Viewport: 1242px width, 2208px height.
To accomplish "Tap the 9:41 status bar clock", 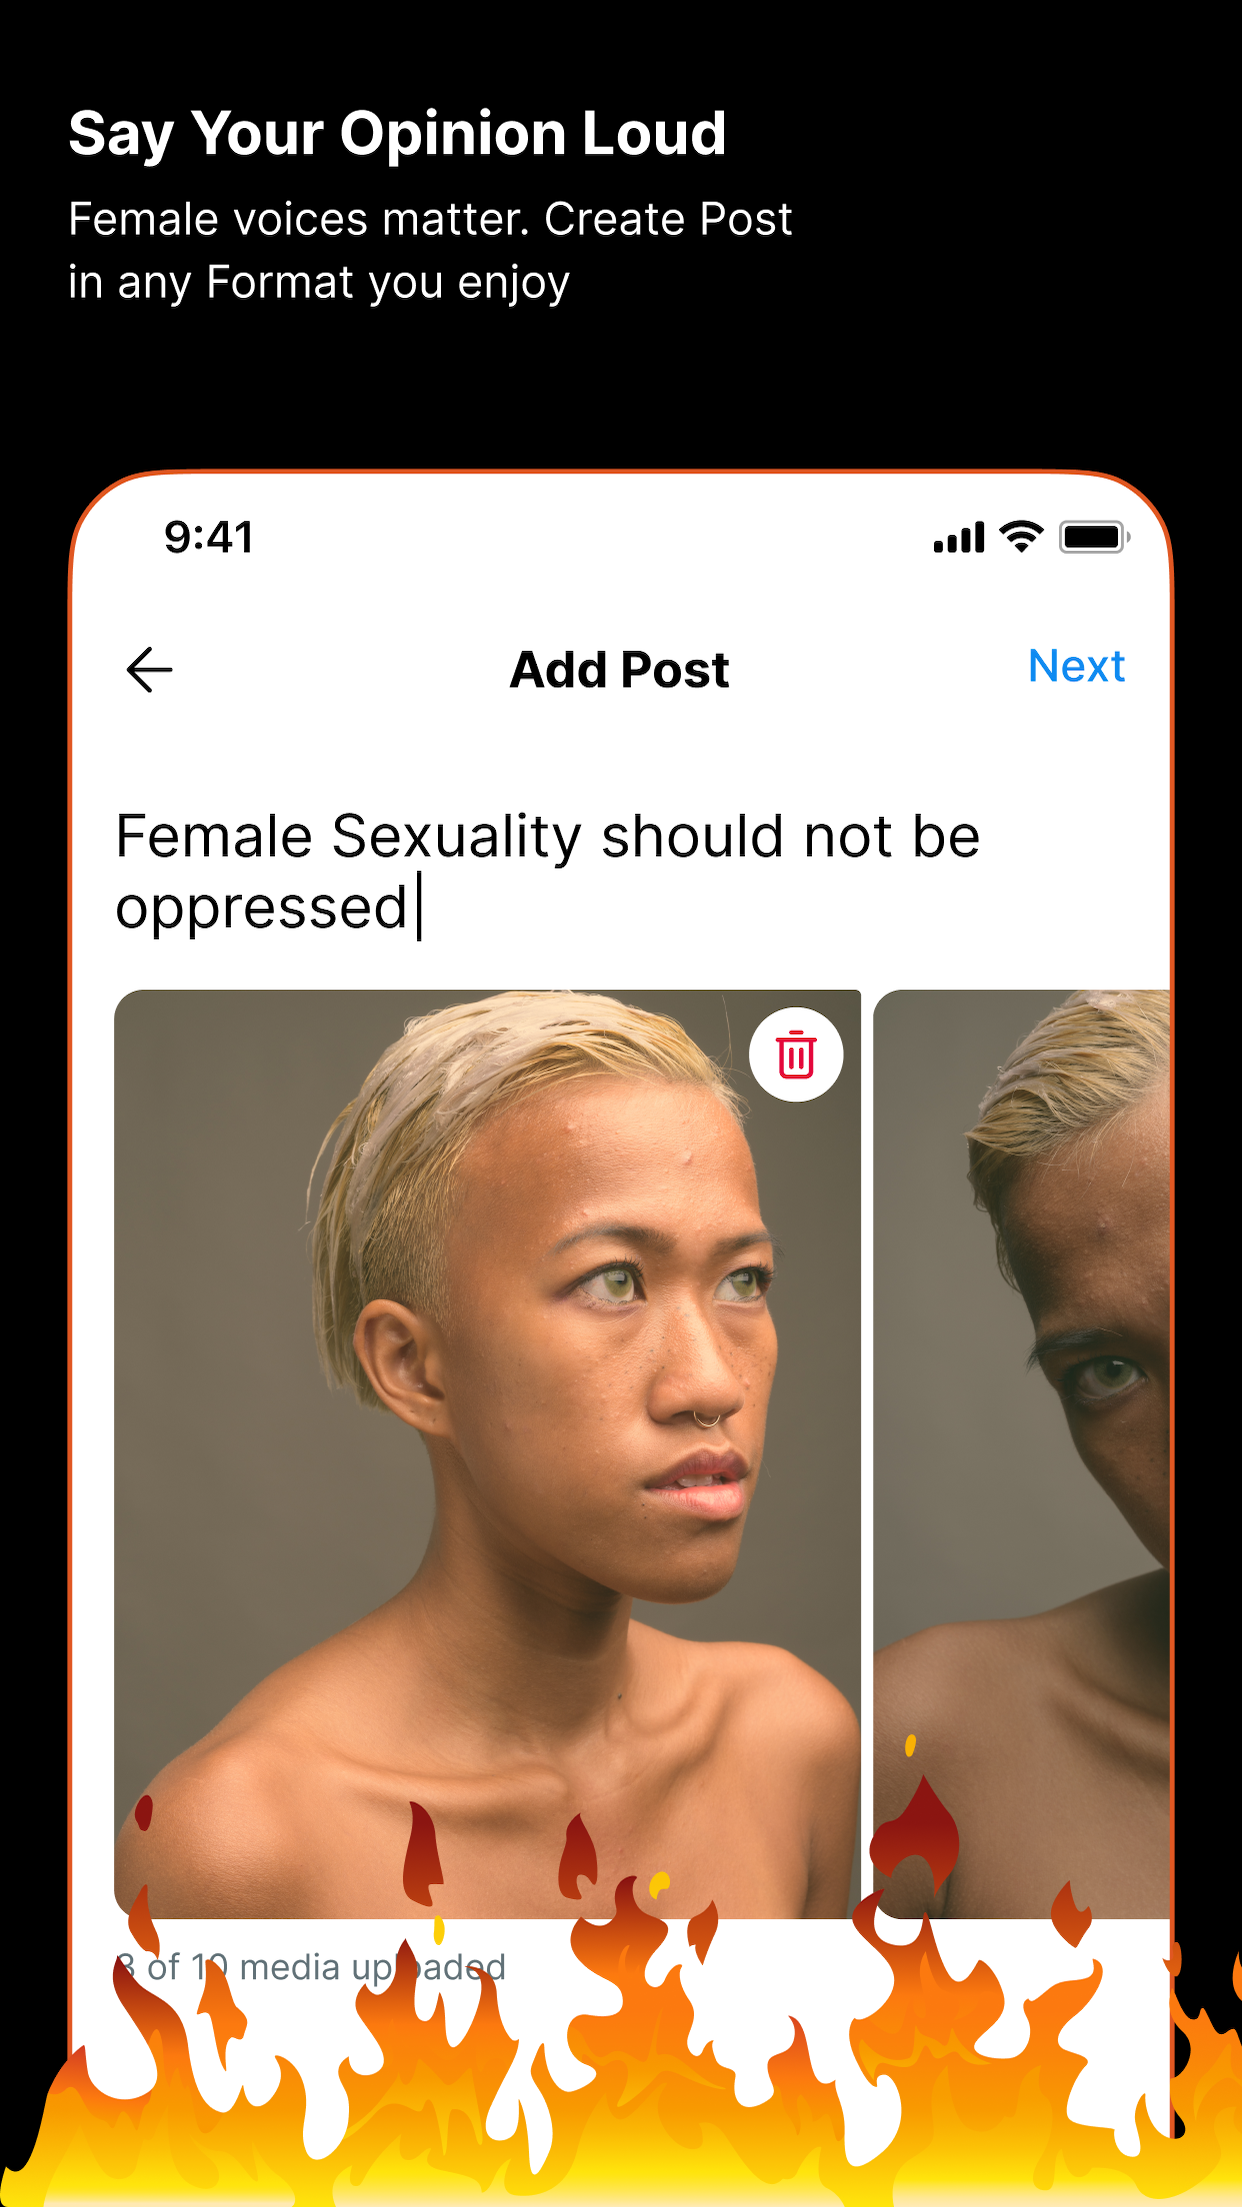I will [x=209, y=538].
